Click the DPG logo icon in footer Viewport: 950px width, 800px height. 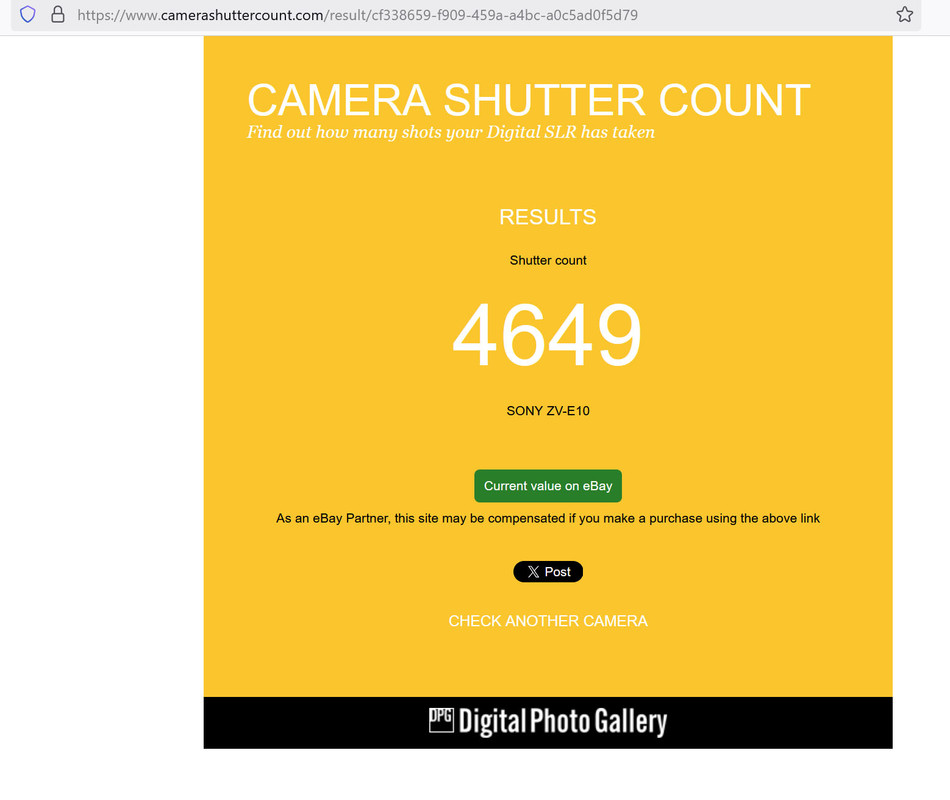(441, 720)
